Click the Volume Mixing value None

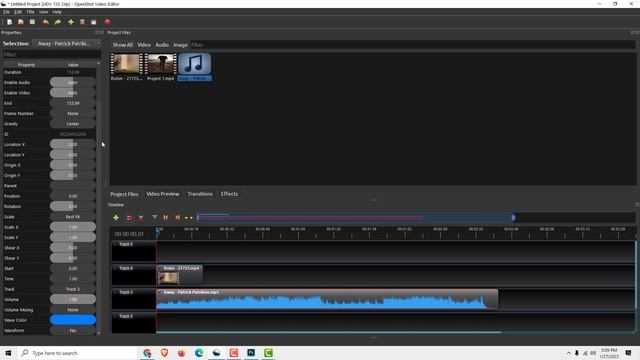tap(73, 310)
